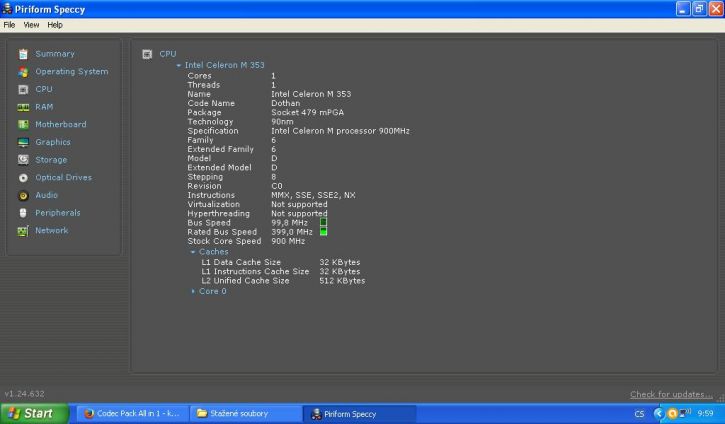Click the L2 Unified Cache Size value 512 KBytes

(x=342, y=281)
